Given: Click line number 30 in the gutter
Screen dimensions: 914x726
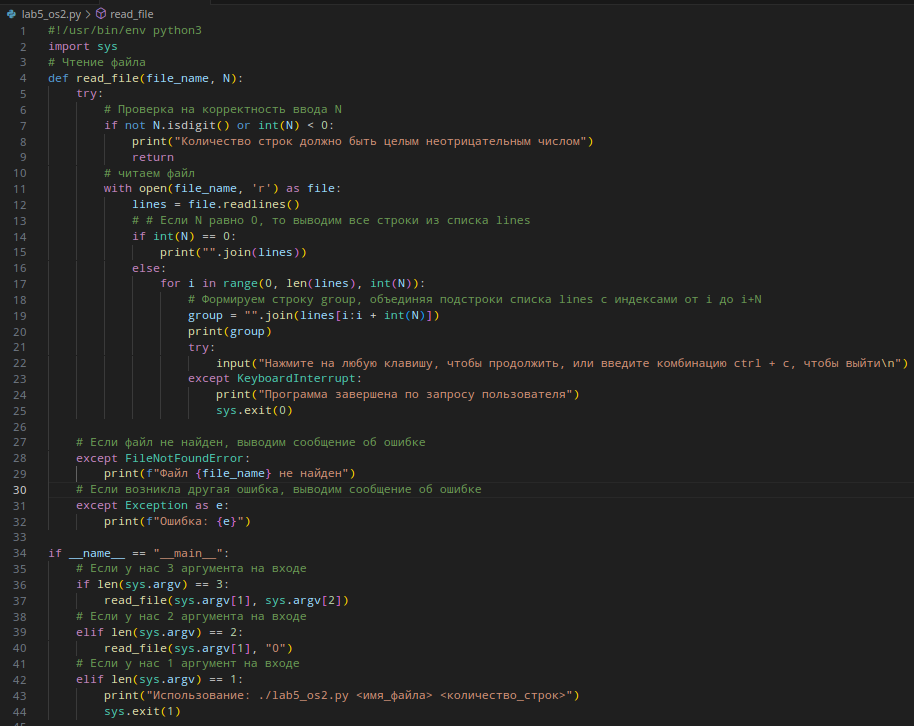Looking at the screenshot, I should (20, 490).
